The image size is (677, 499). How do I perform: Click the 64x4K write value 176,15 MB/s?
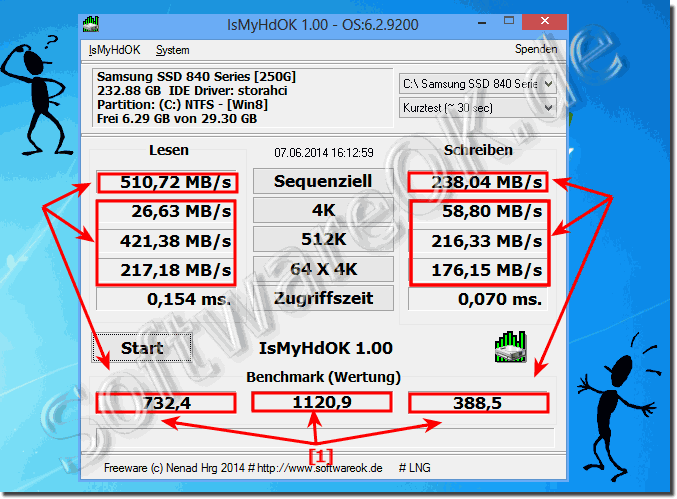(x=478, y=270)
